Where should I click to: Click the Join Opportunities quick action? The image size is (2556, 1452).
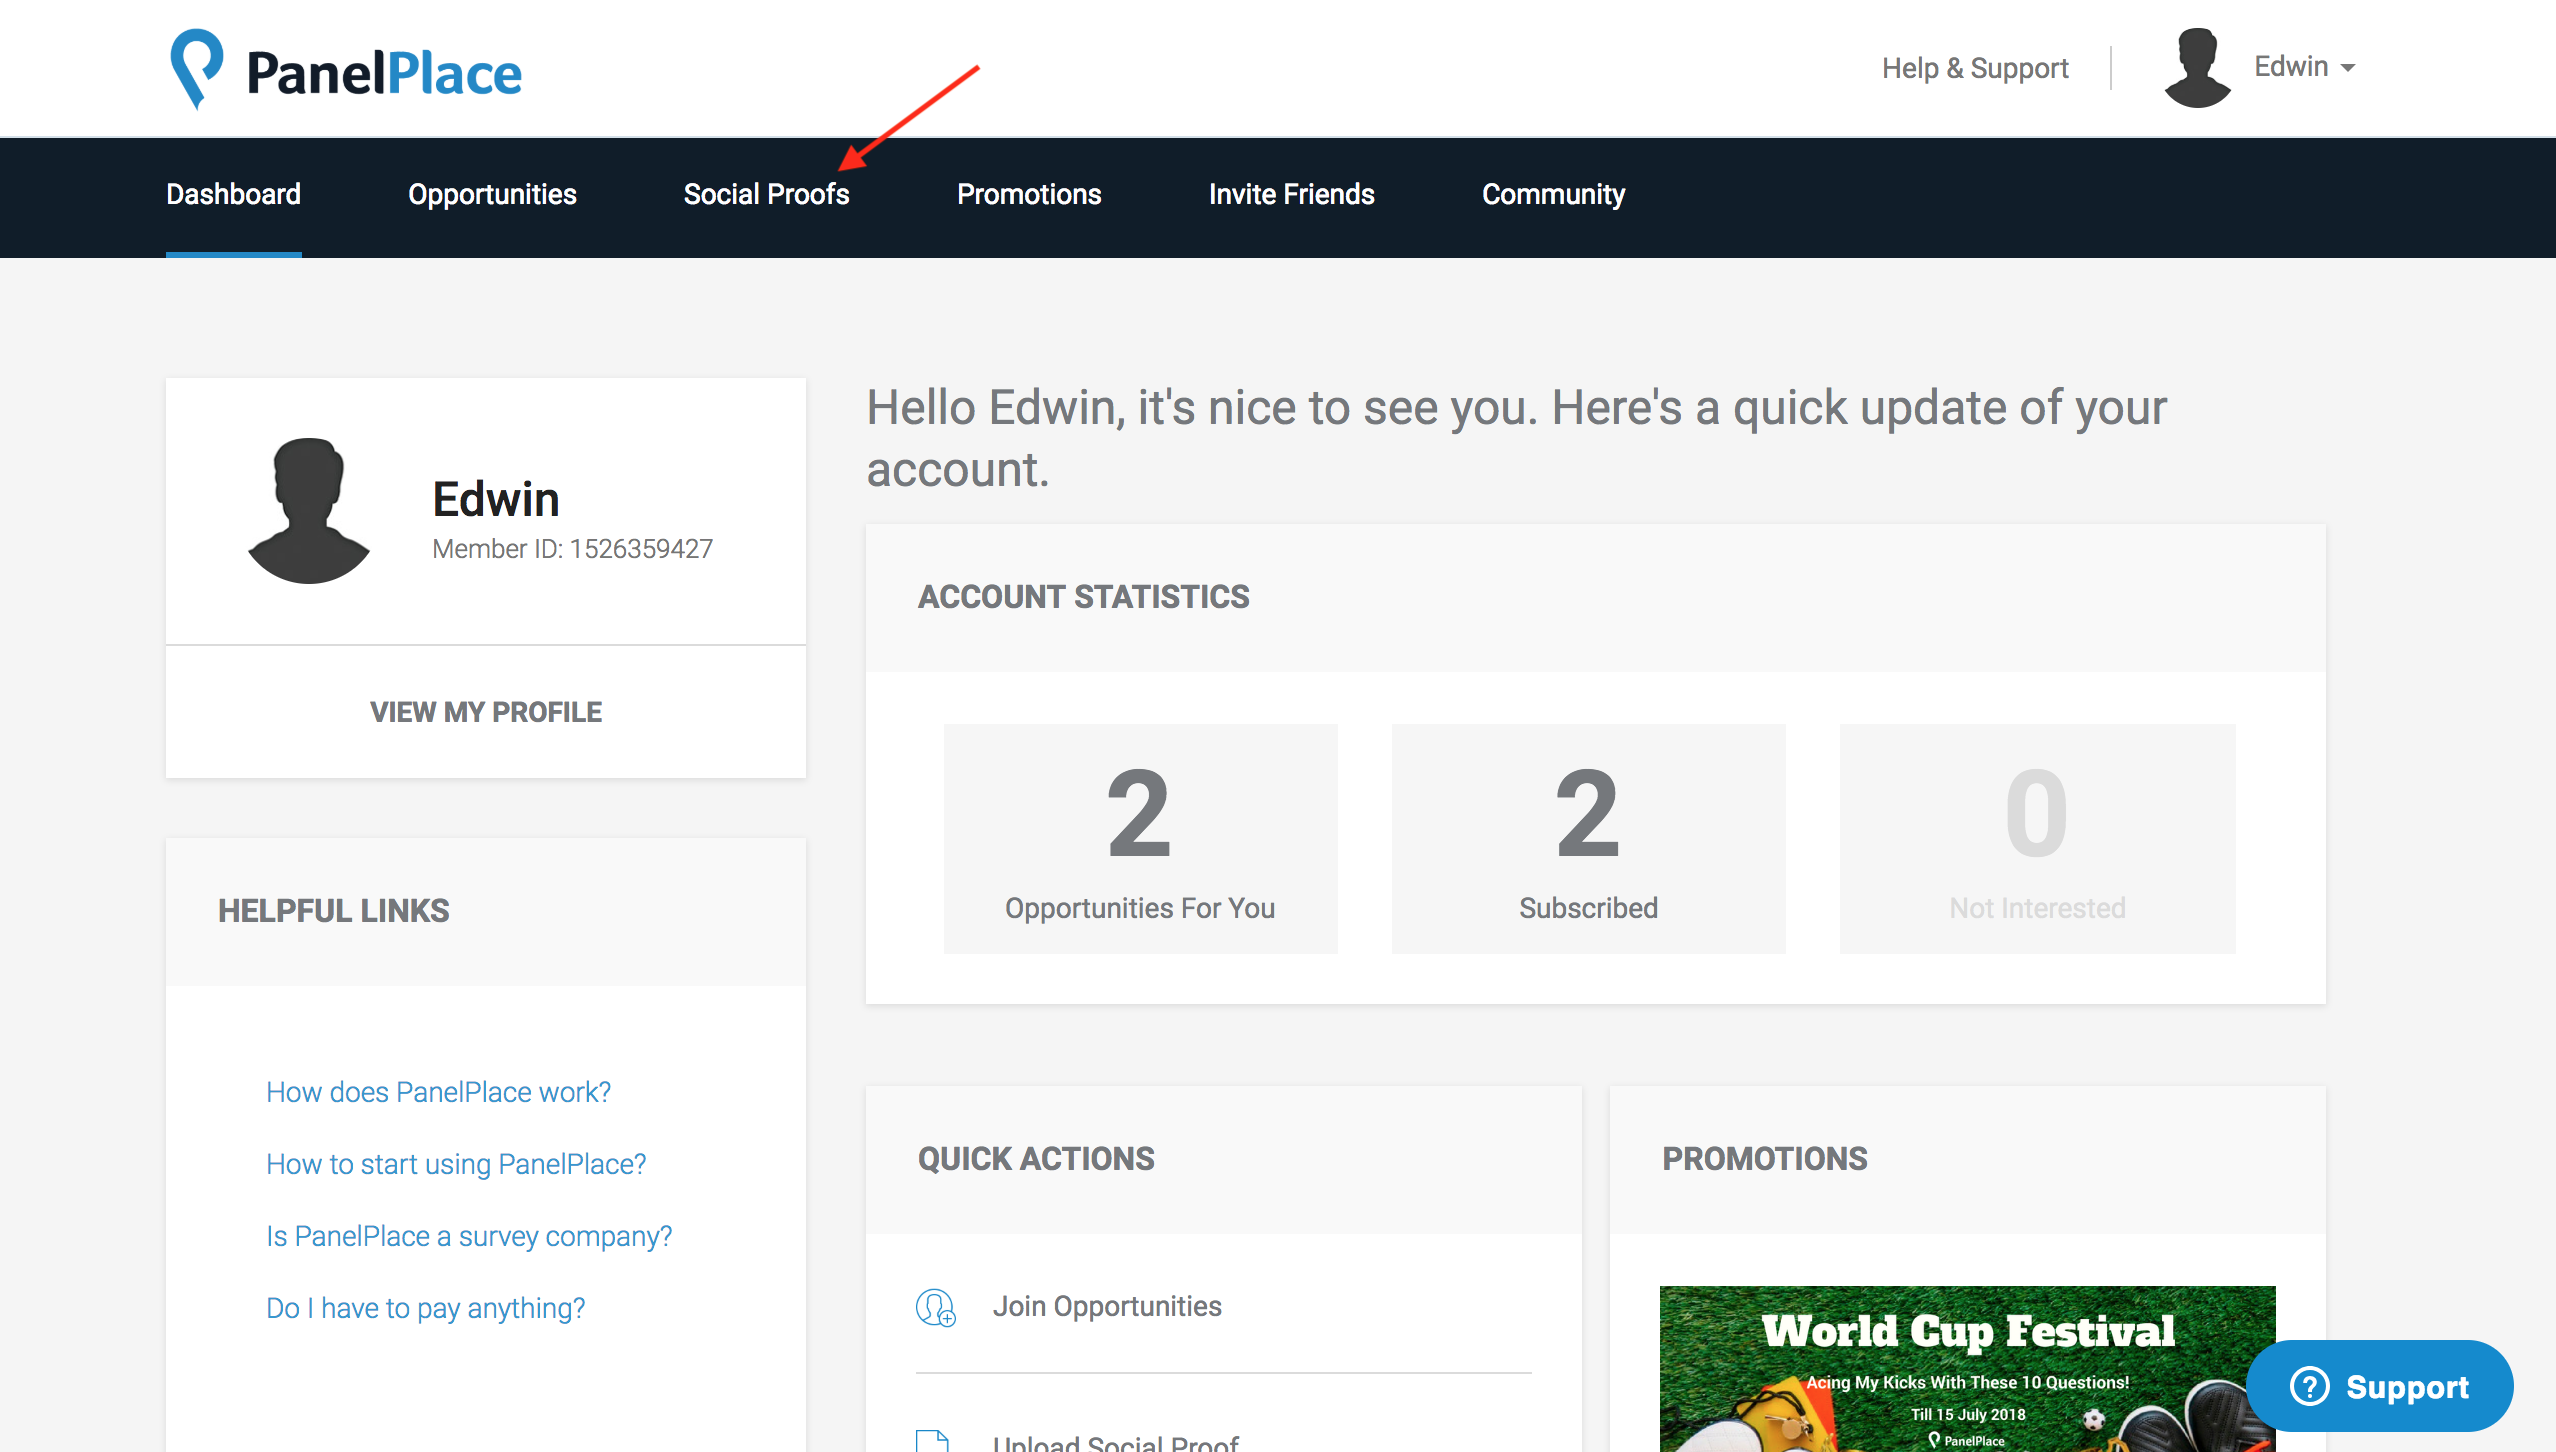click(1107, 1306)
